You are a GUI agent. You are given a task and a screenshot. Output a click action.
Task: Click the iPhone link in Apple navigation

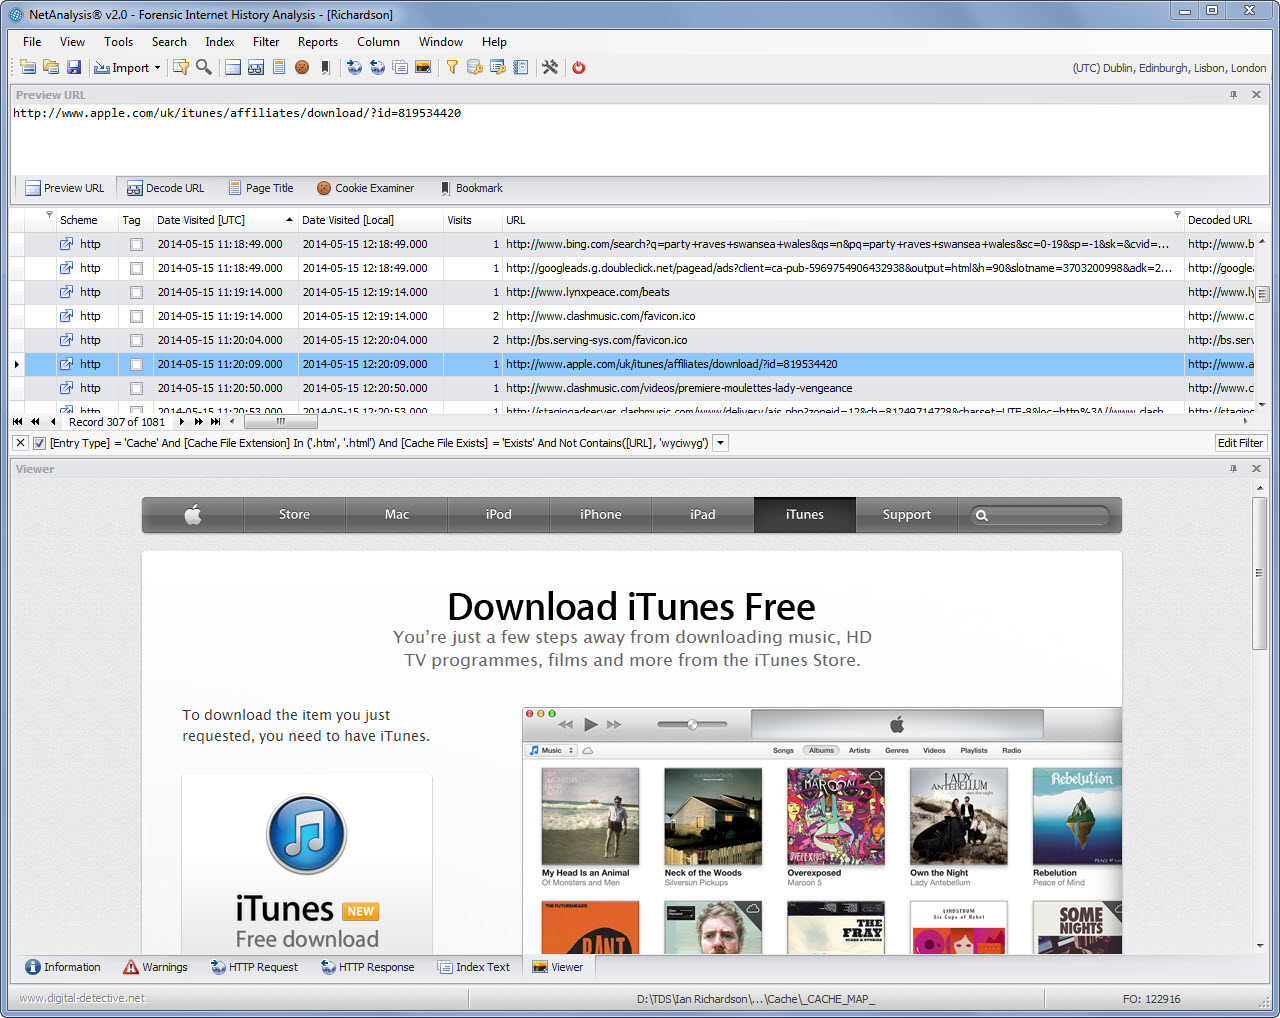coord(601,515)
